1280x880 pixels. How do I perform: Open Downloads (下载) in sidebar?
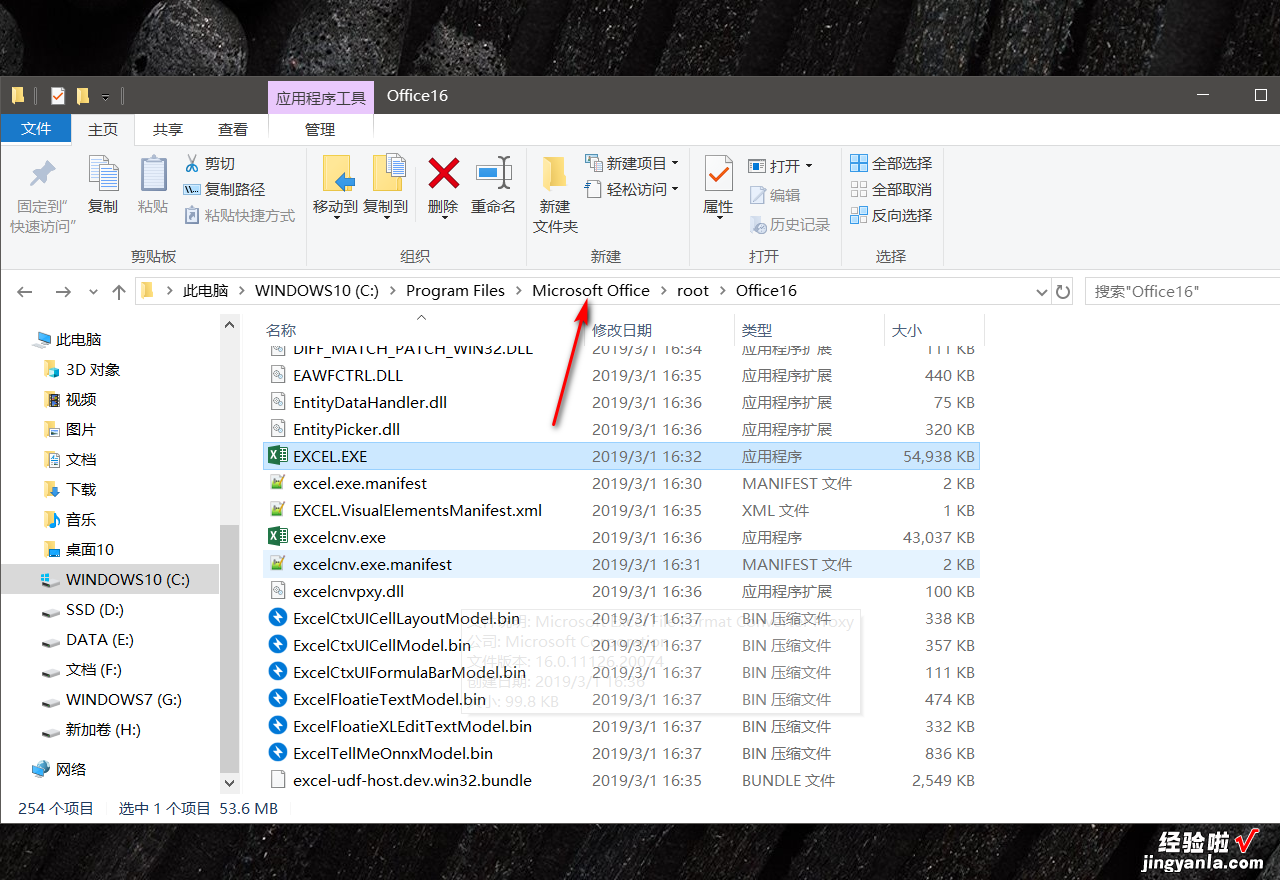click(x=81, y=489)
